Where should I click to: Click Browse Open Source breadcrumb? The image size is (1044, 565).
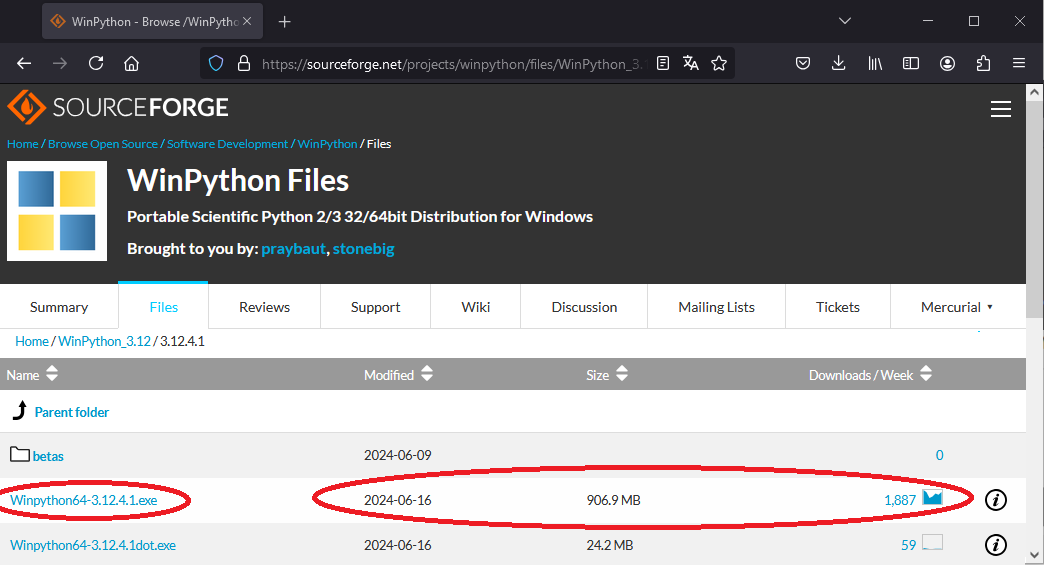[103, 144]
